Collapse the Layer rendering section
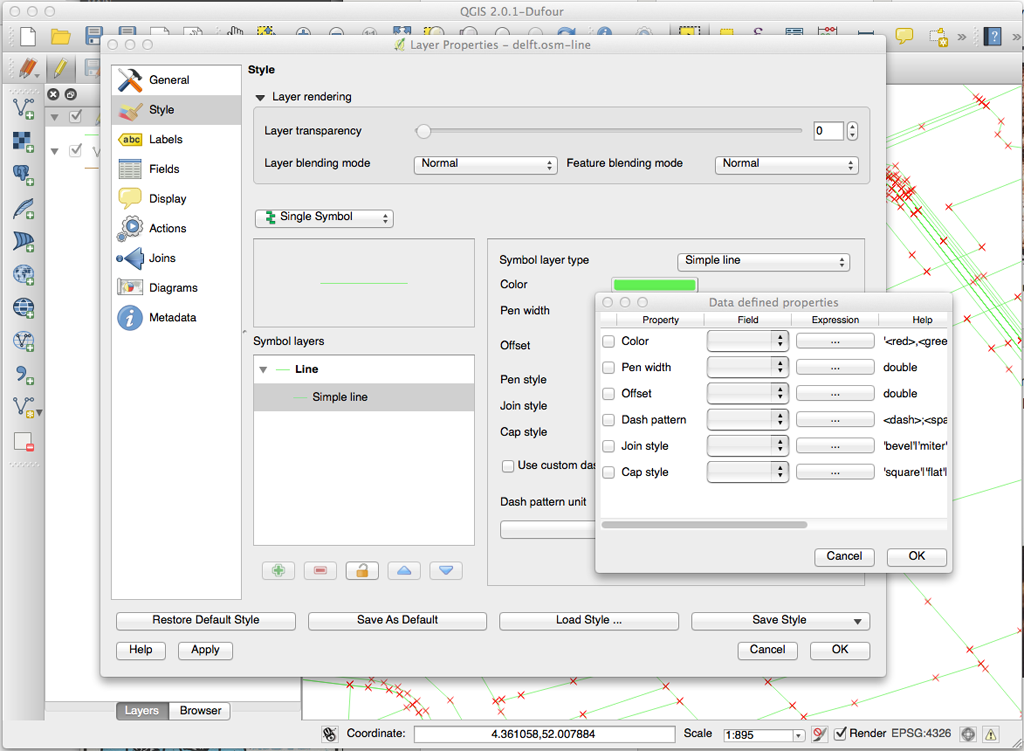The image size is (1024, 751). [x=261, y=98]
